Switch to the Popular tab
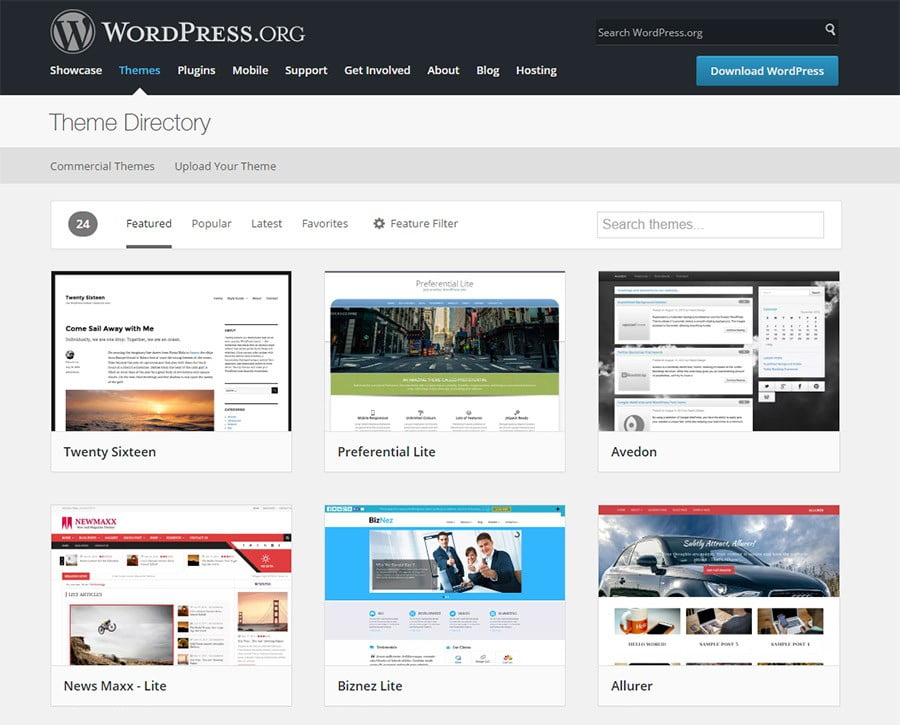The width and height of the screenshot is (900, 725). 211,223
